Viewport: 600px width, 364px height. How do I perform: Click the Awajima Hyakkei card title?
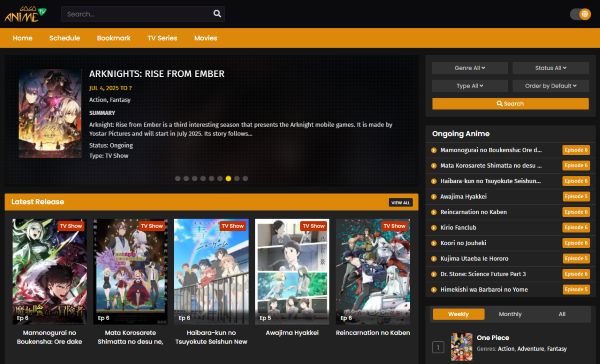pos(292,333)
